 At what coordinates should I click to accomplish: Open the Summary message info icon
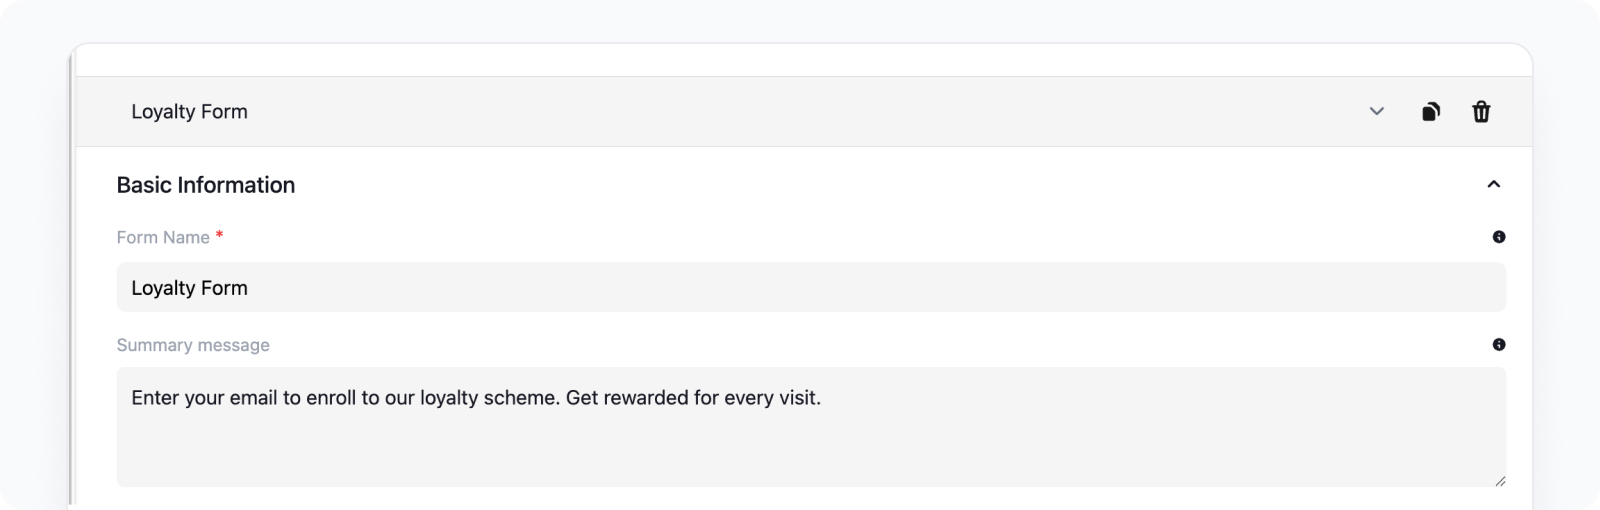click(1499, 345)
